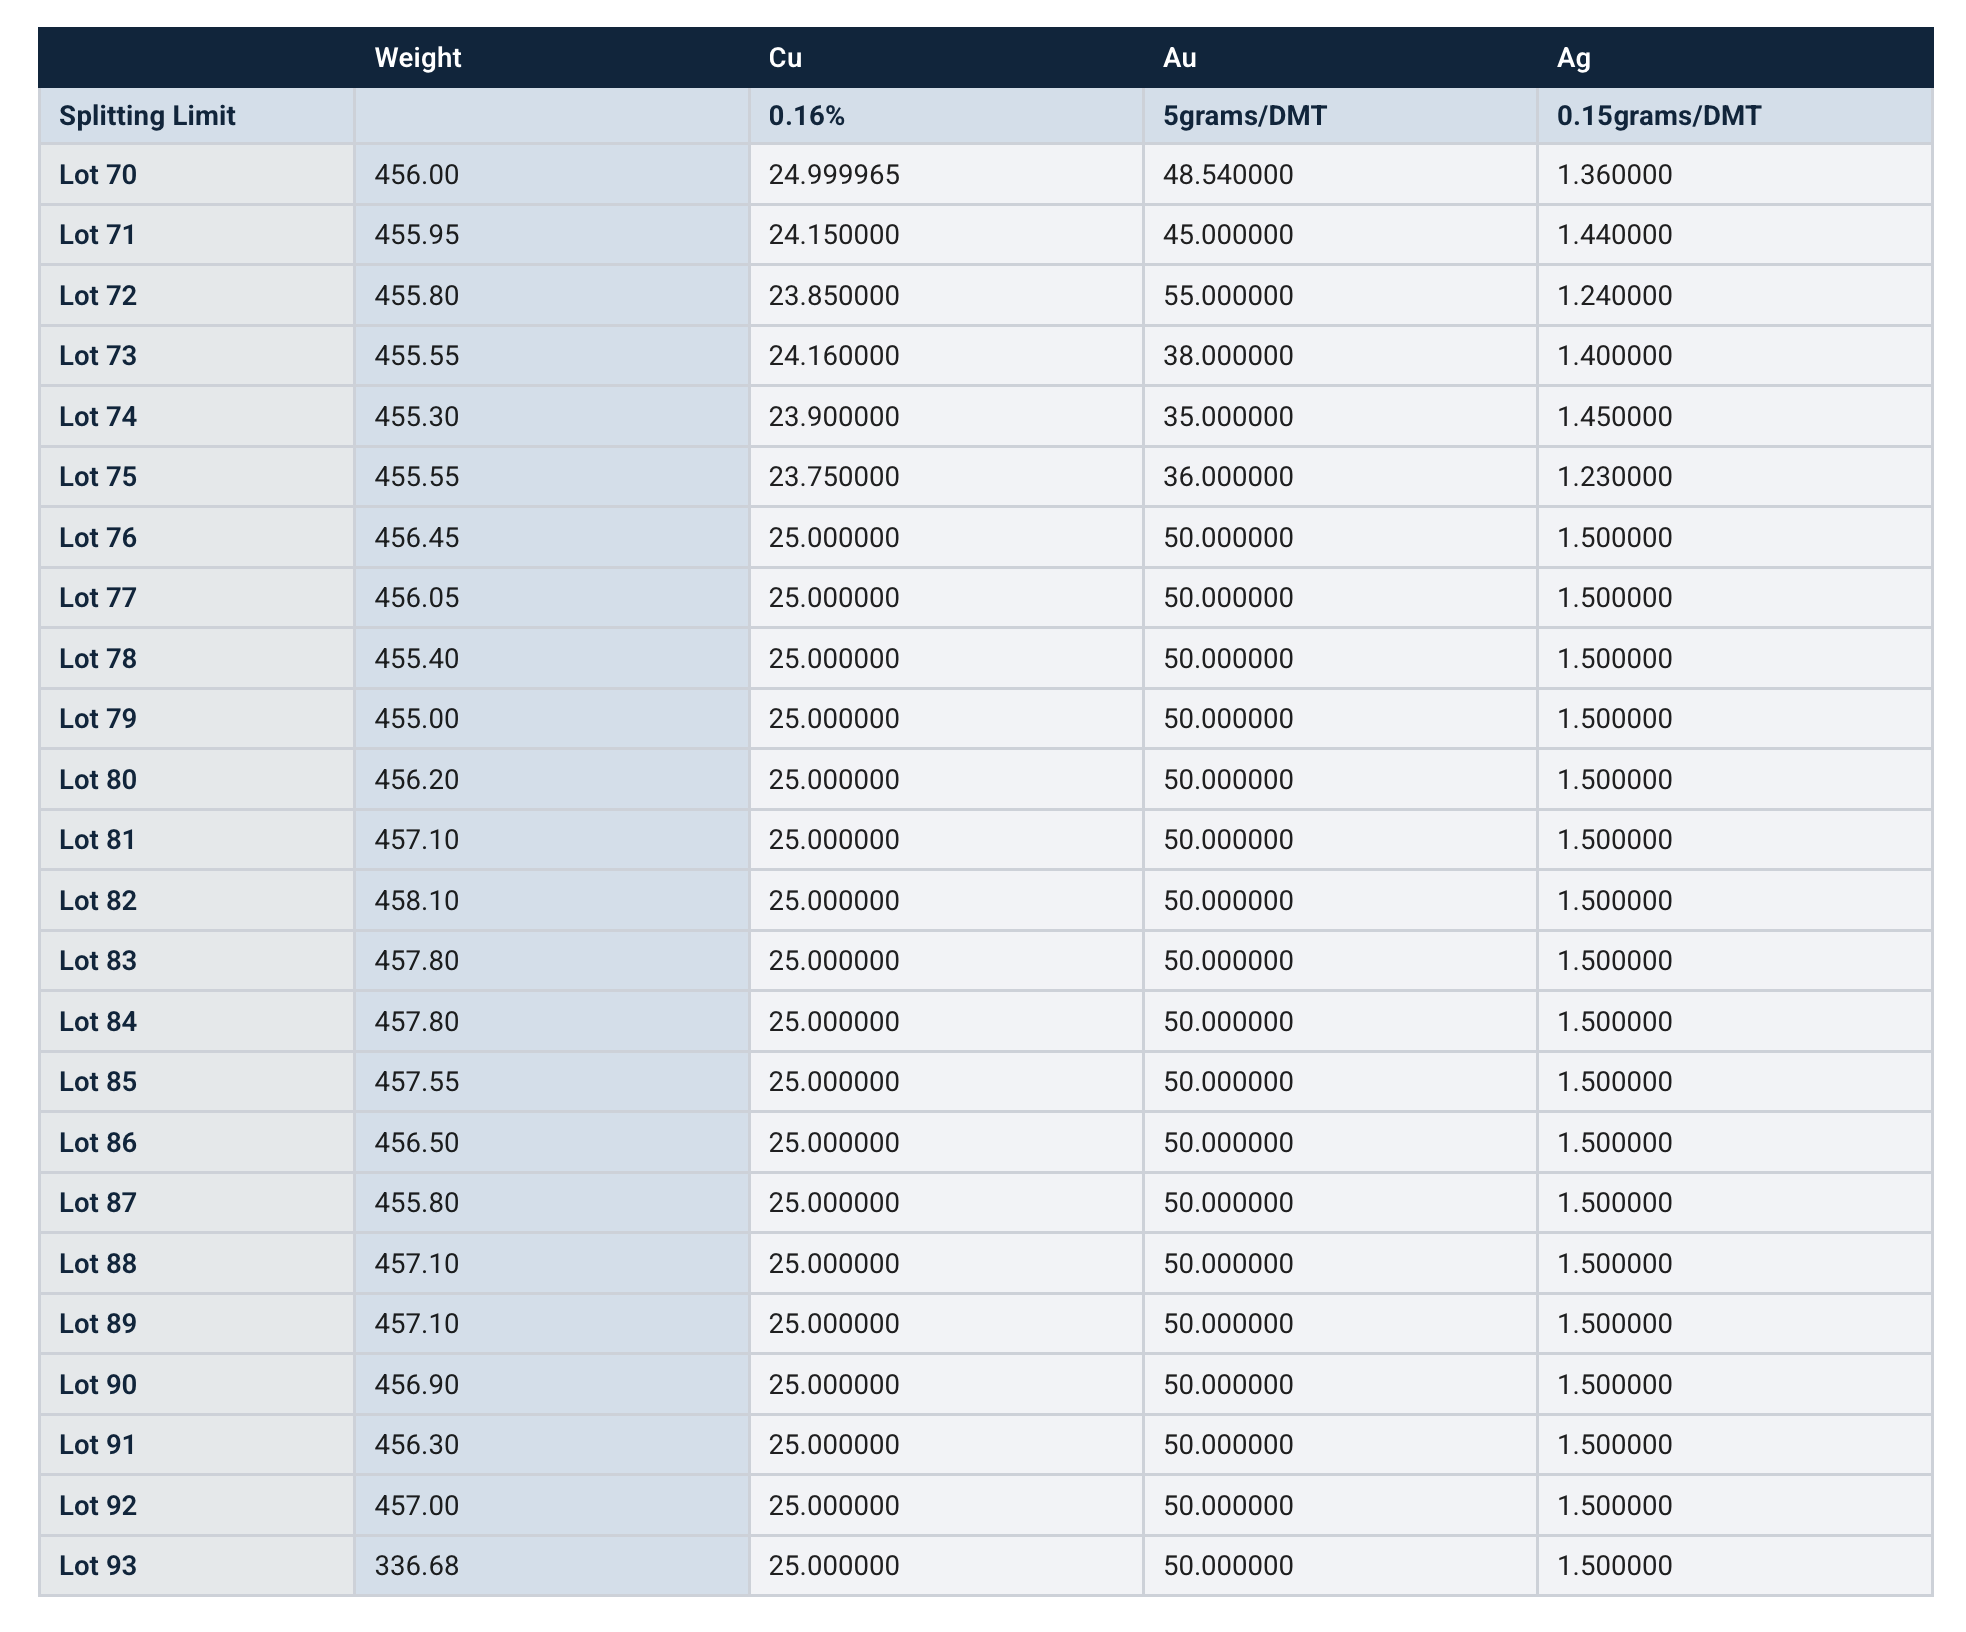Click Lot 71 weight 455.95
The image size is (1966, 1632).
[417, 235]
